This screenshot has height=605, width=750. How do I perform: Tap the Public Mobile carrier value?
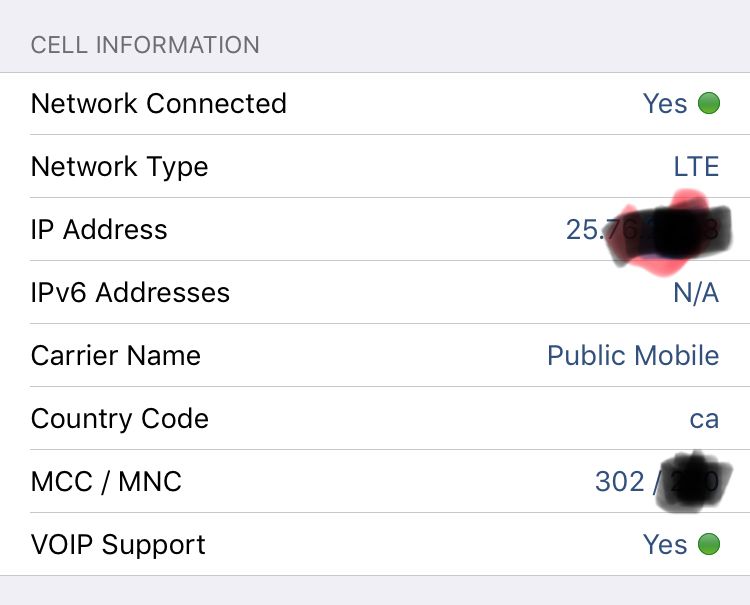click(x=633, y=356)
